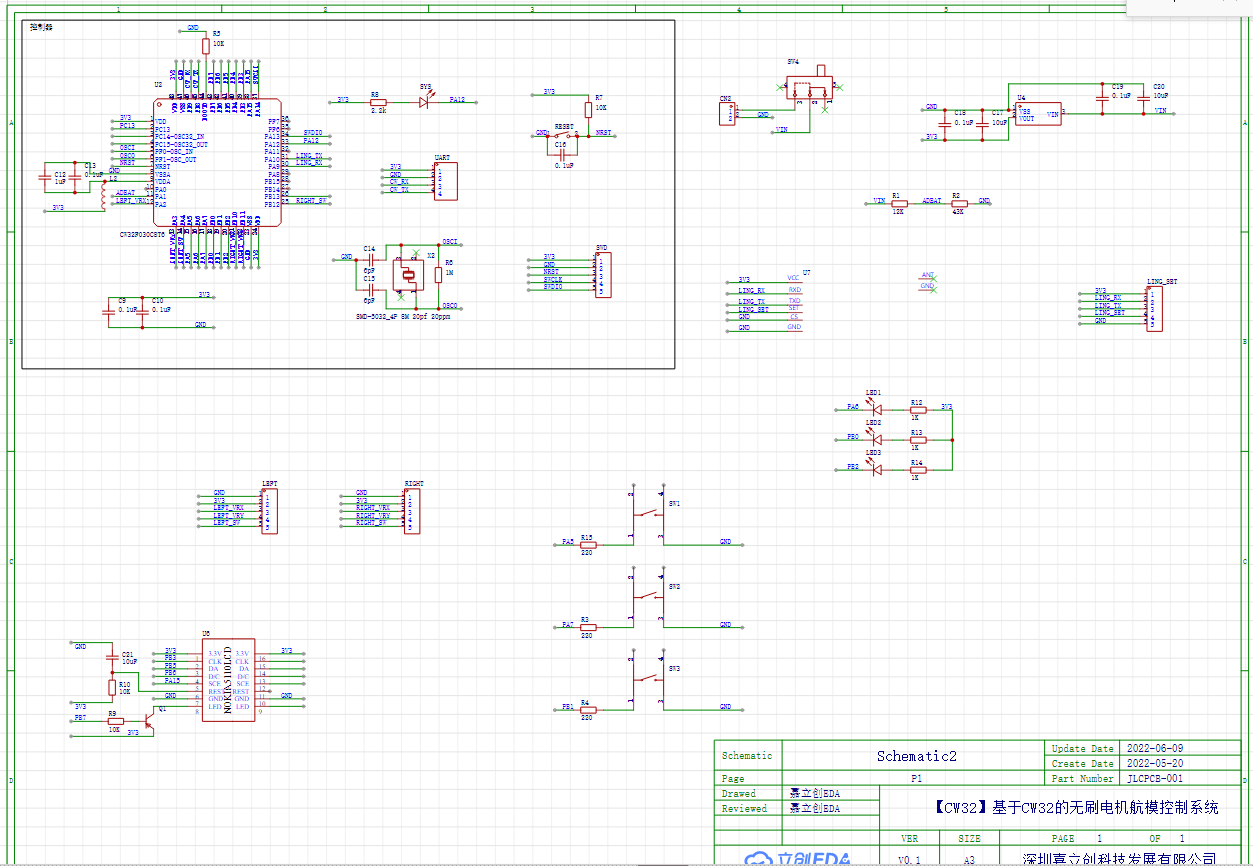
Task: Select the UART connector header
Action: click(x=445, y=181)
